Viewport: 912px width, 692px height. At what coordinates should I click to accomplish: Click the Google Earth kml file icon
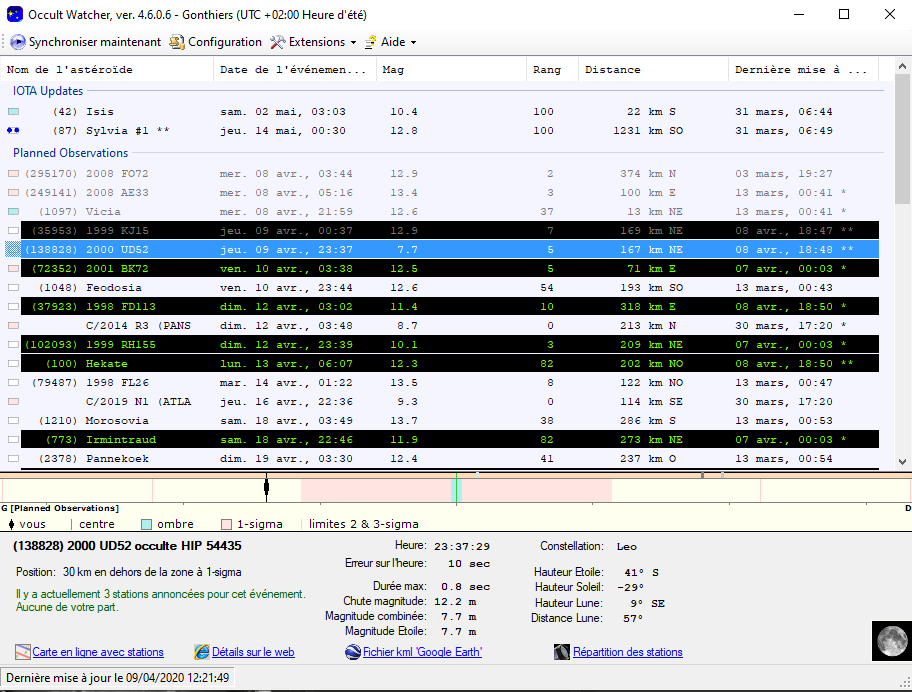[x=352, y=652]
